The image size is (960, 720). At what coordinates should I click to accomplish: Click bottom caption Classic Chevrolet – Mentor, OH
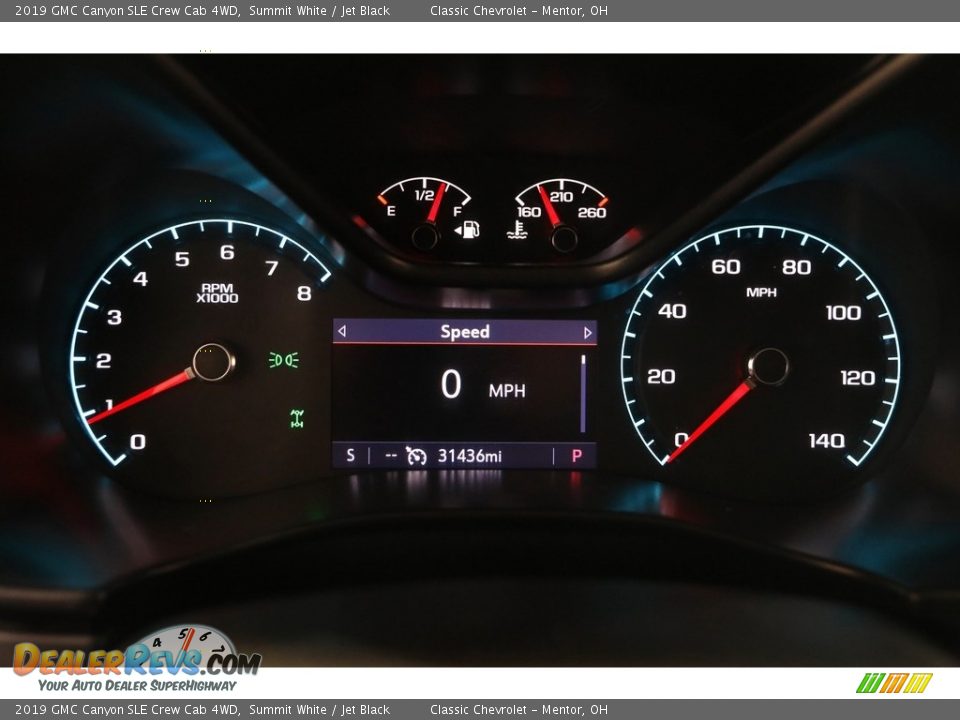[519, 710]
